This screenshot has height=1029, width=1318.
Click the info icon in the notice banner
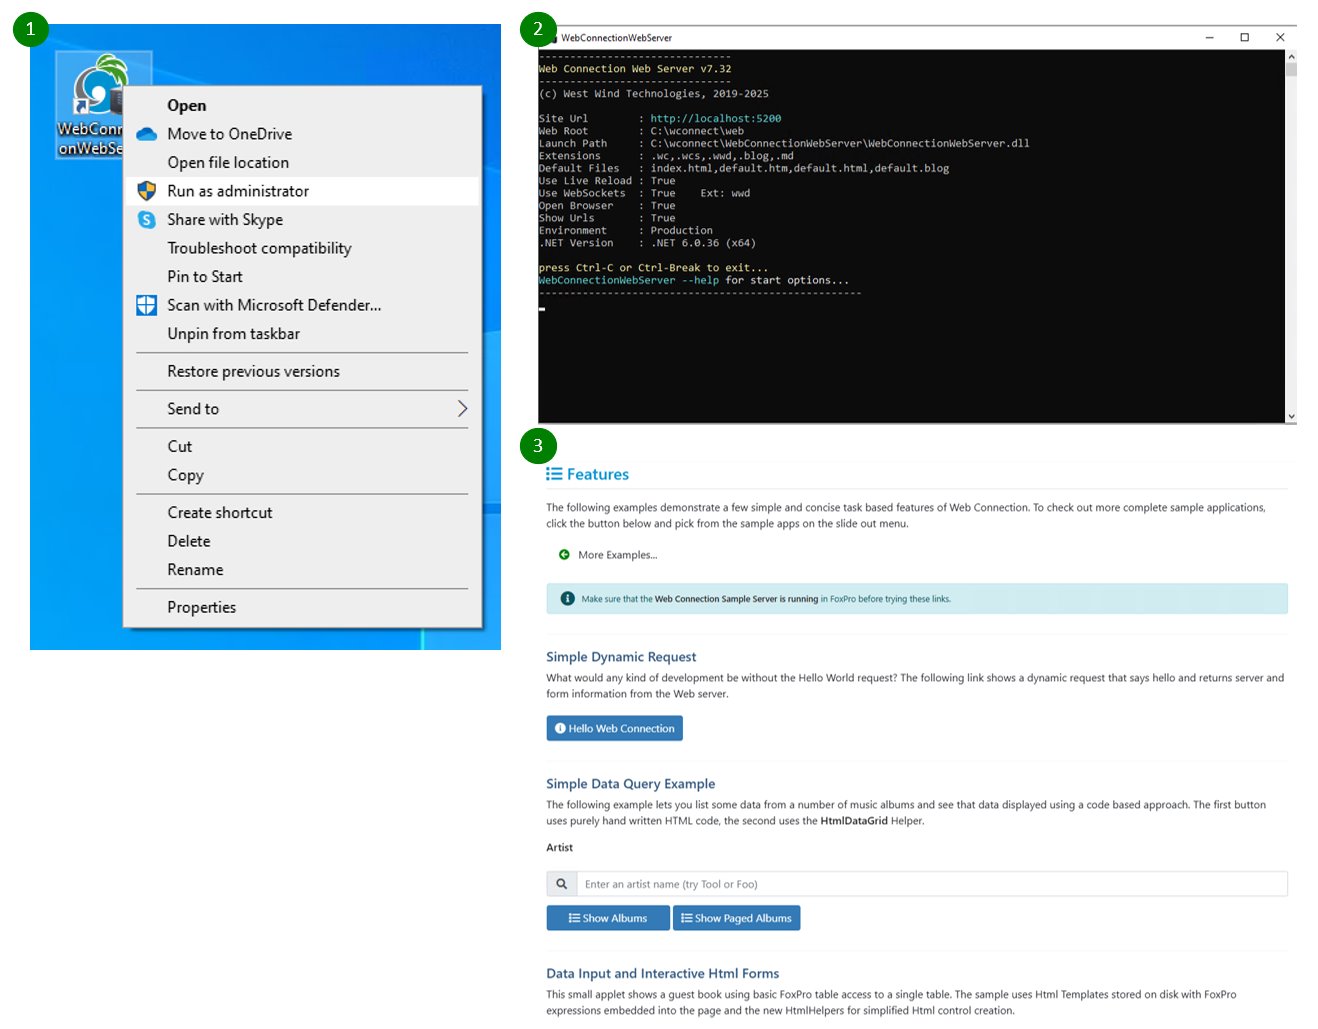tap(567, 599)
